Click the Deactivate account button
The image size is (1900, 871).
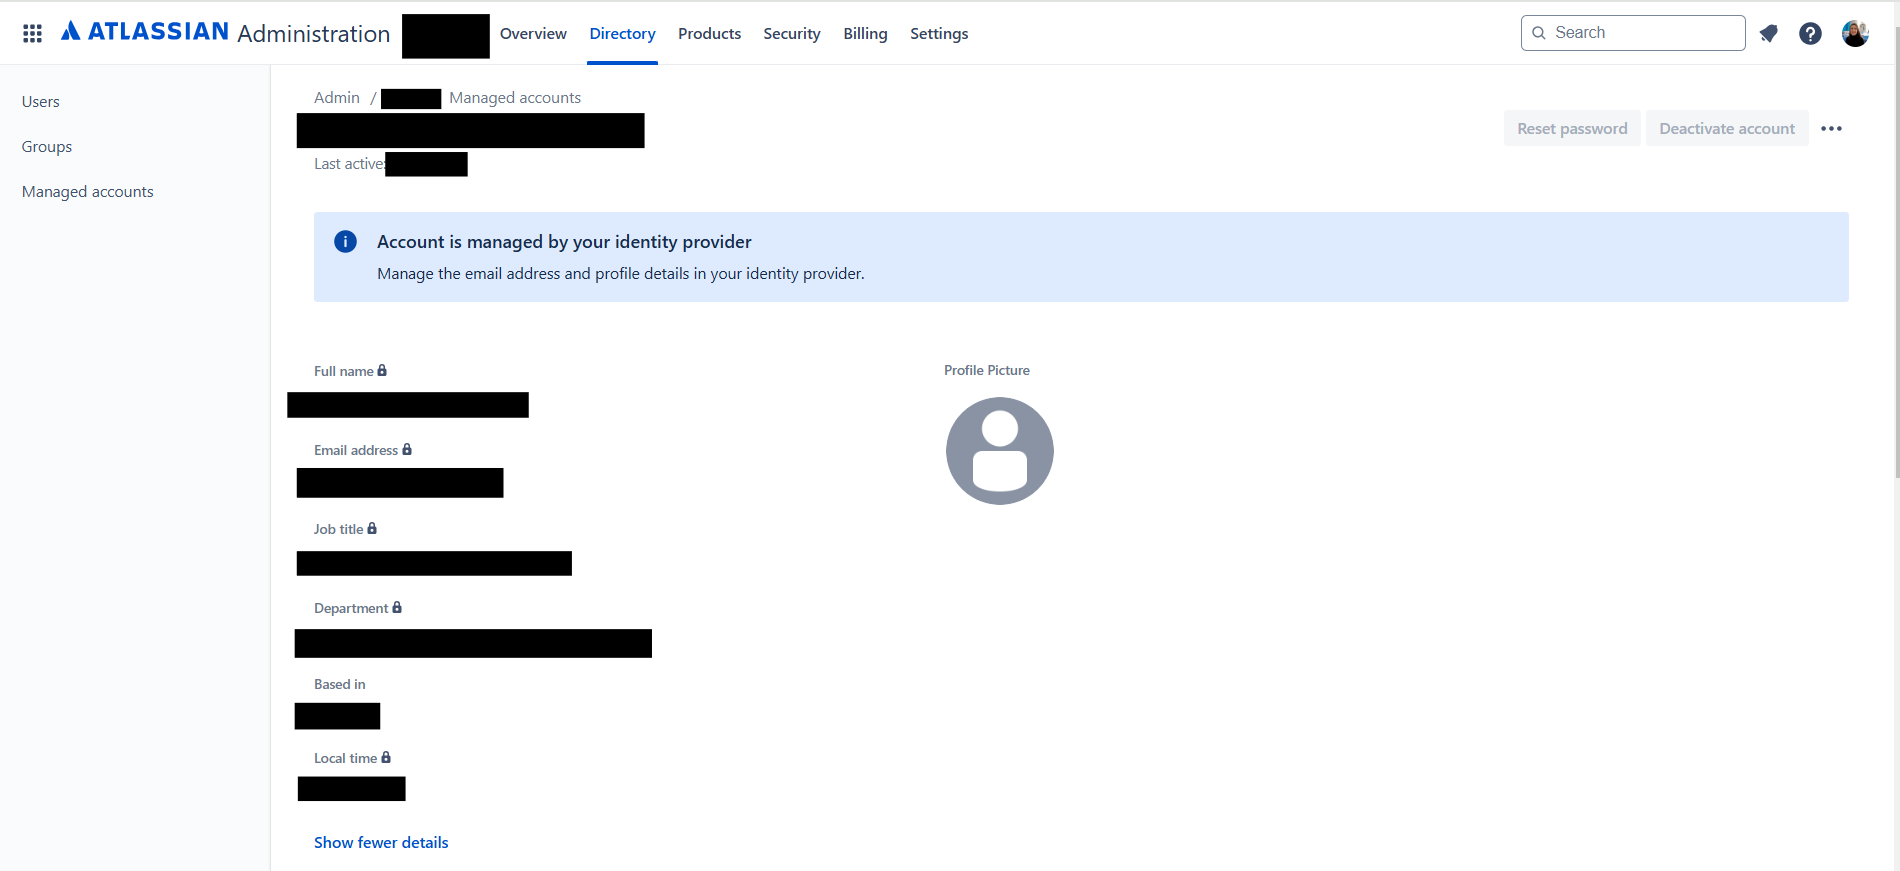coord(1727,128)
